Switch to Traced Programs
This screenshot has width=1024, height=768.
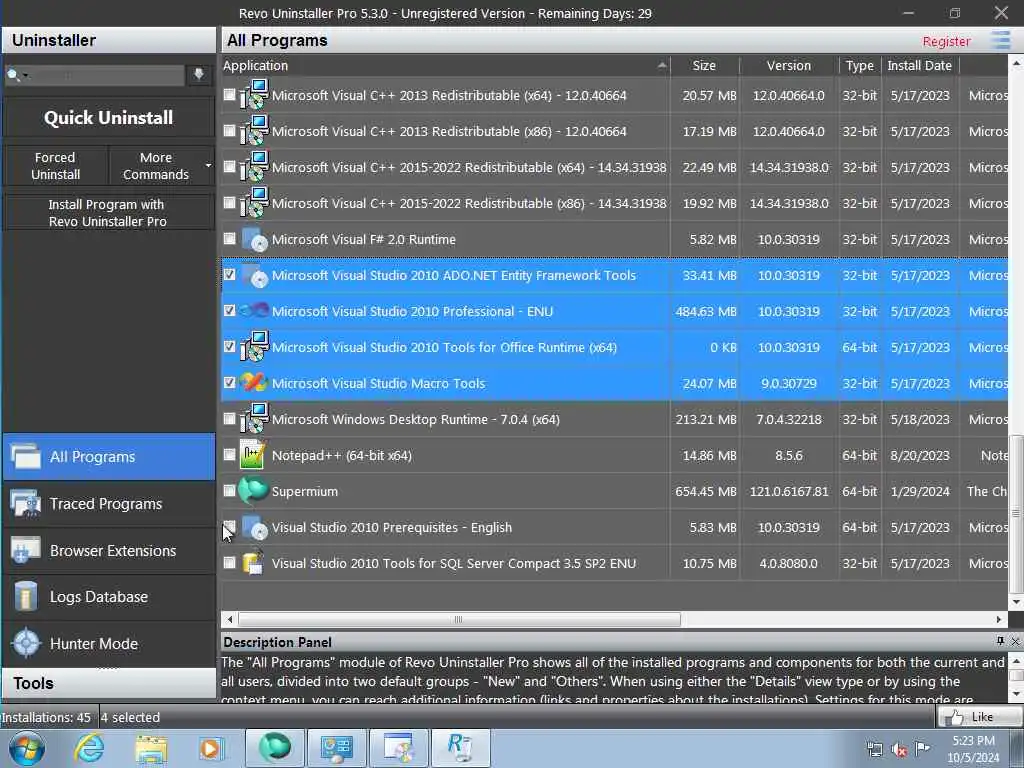[109, 504]
